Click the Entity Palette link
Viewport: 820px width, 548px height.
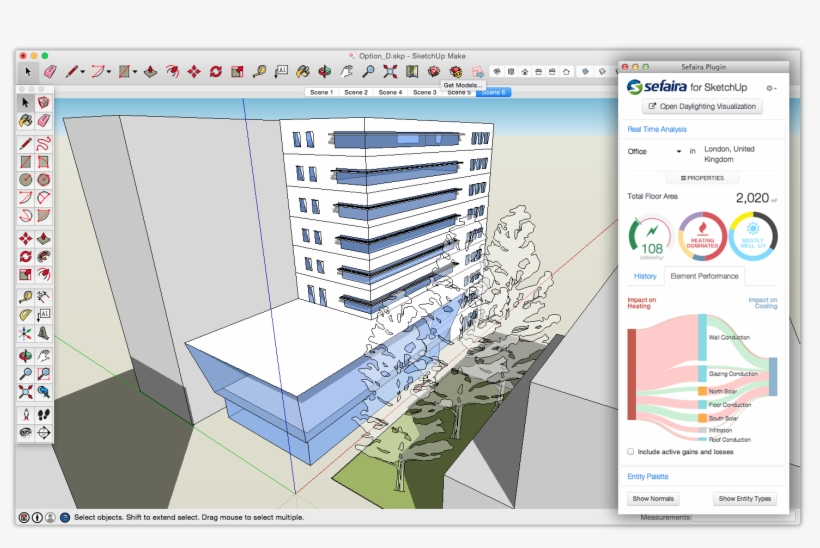647,476
